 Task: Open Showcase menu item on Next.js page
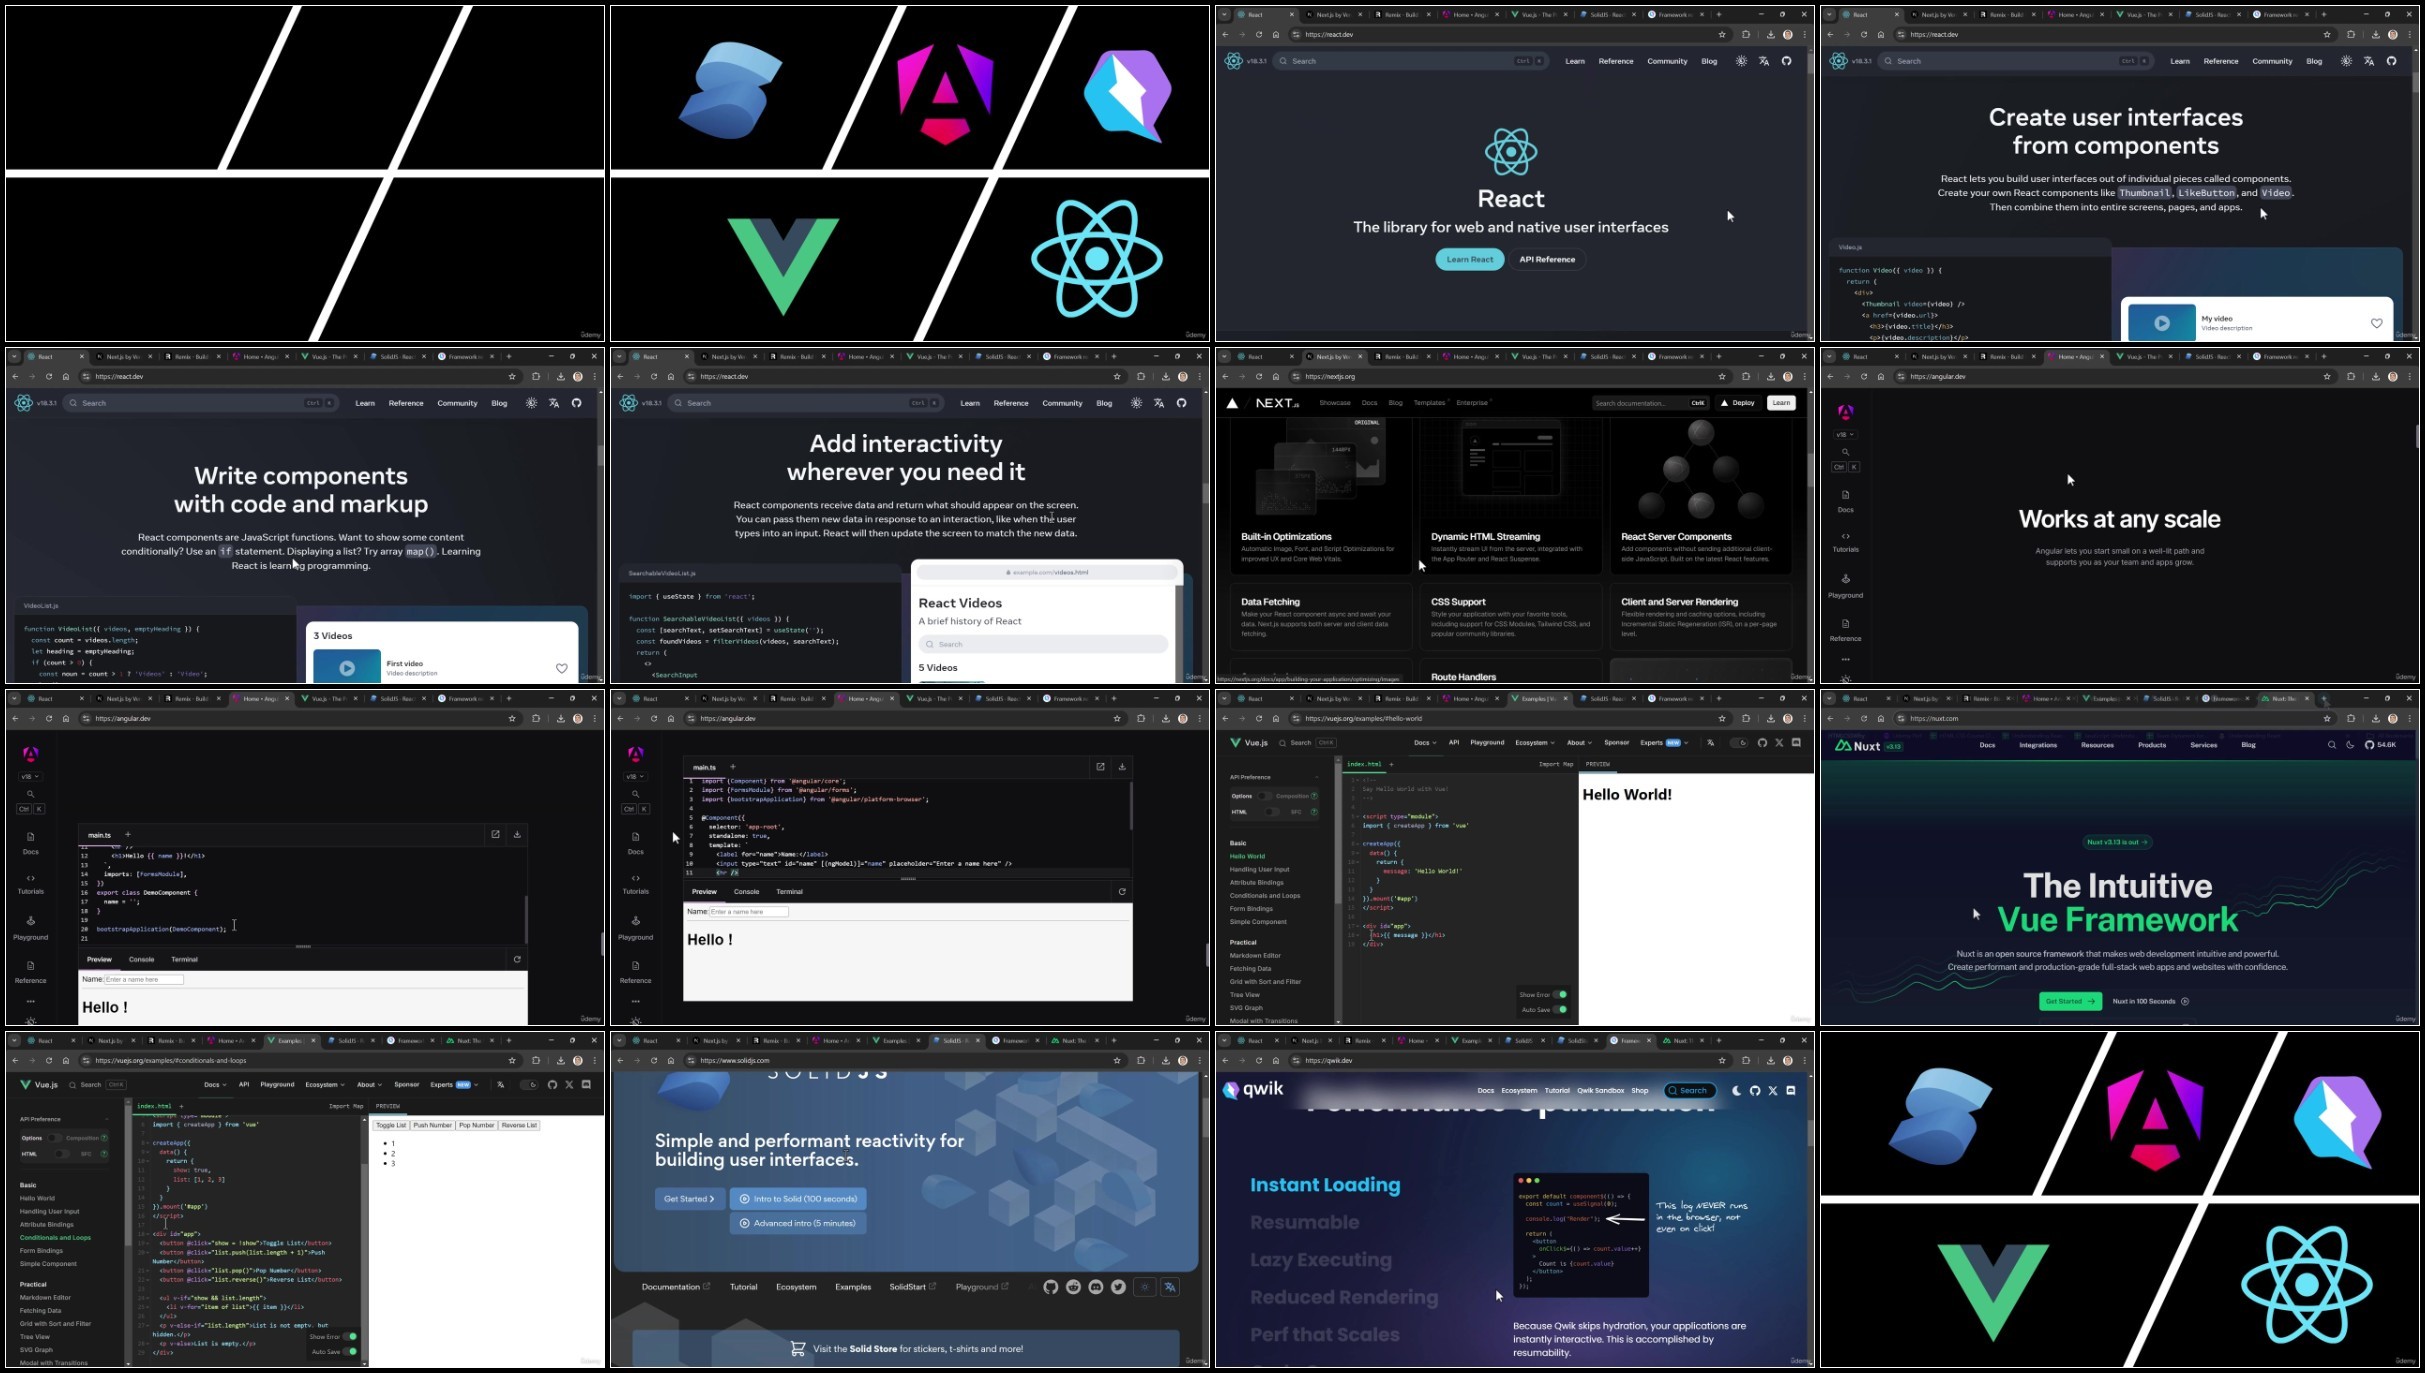click(1334, 403)
